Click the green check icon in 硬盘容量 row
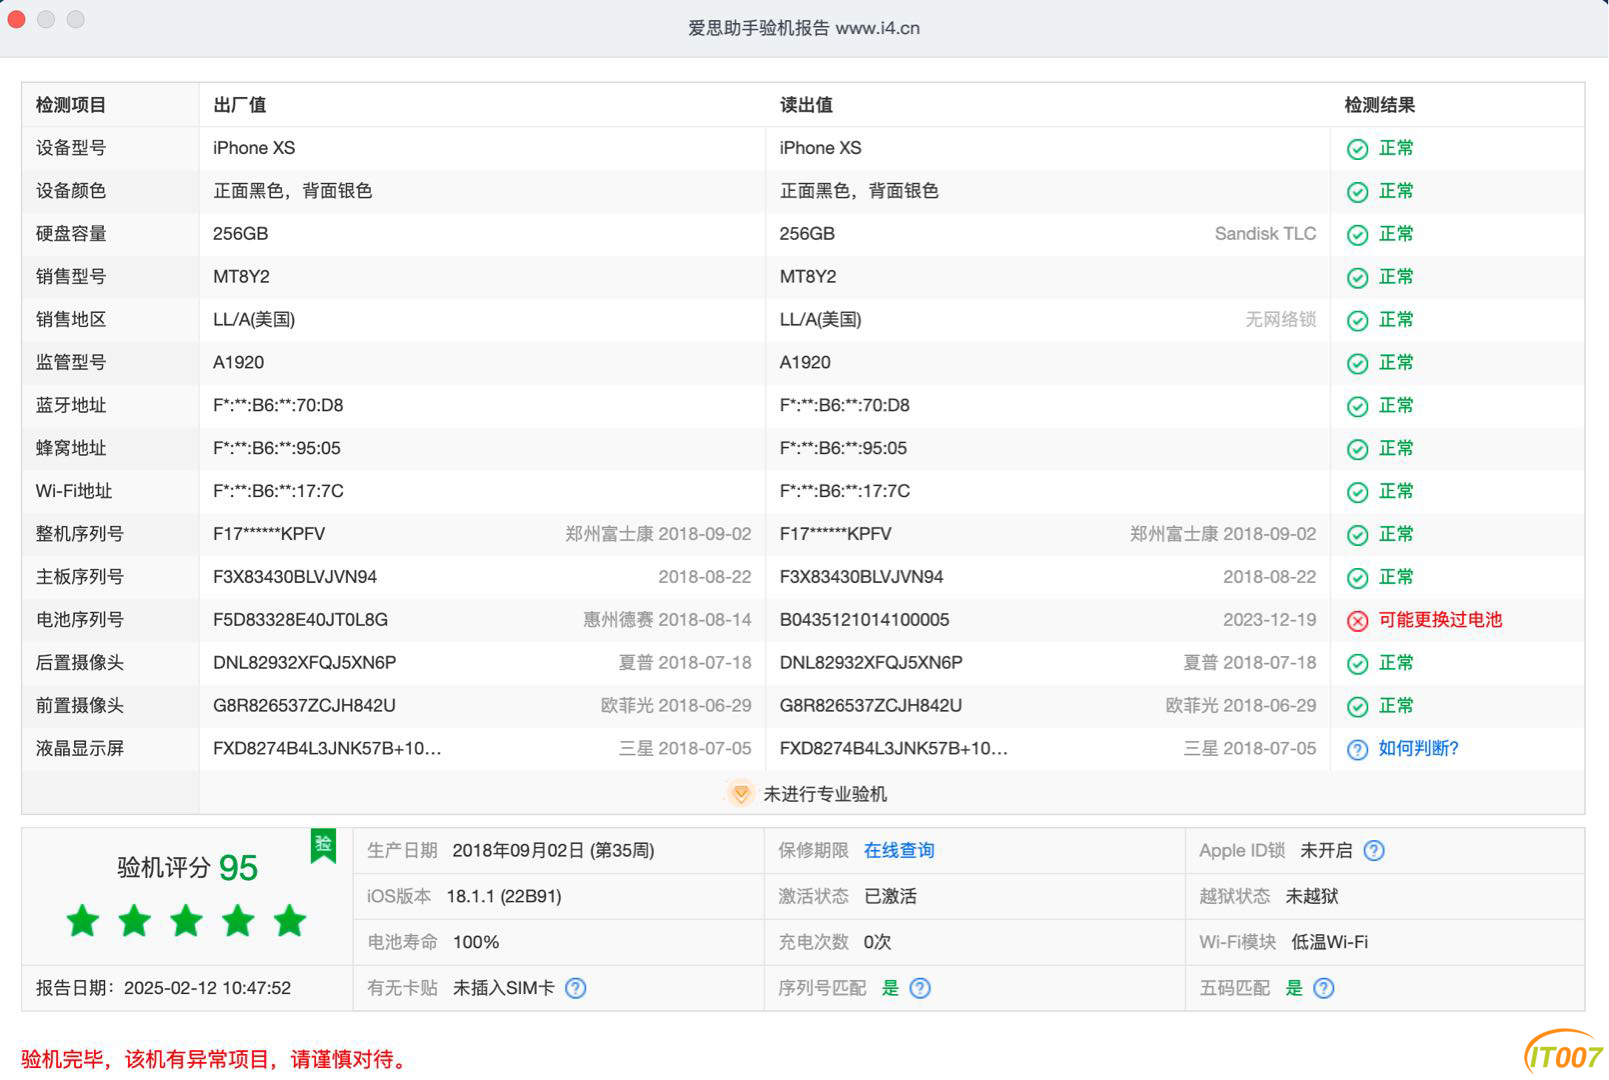 [x=1357, y=235]
